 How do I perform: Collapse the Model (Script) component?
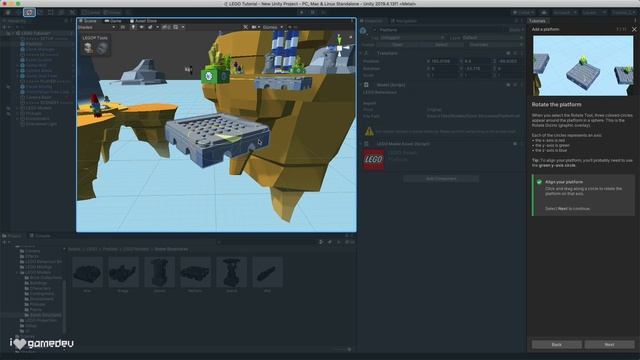(361, 85)
